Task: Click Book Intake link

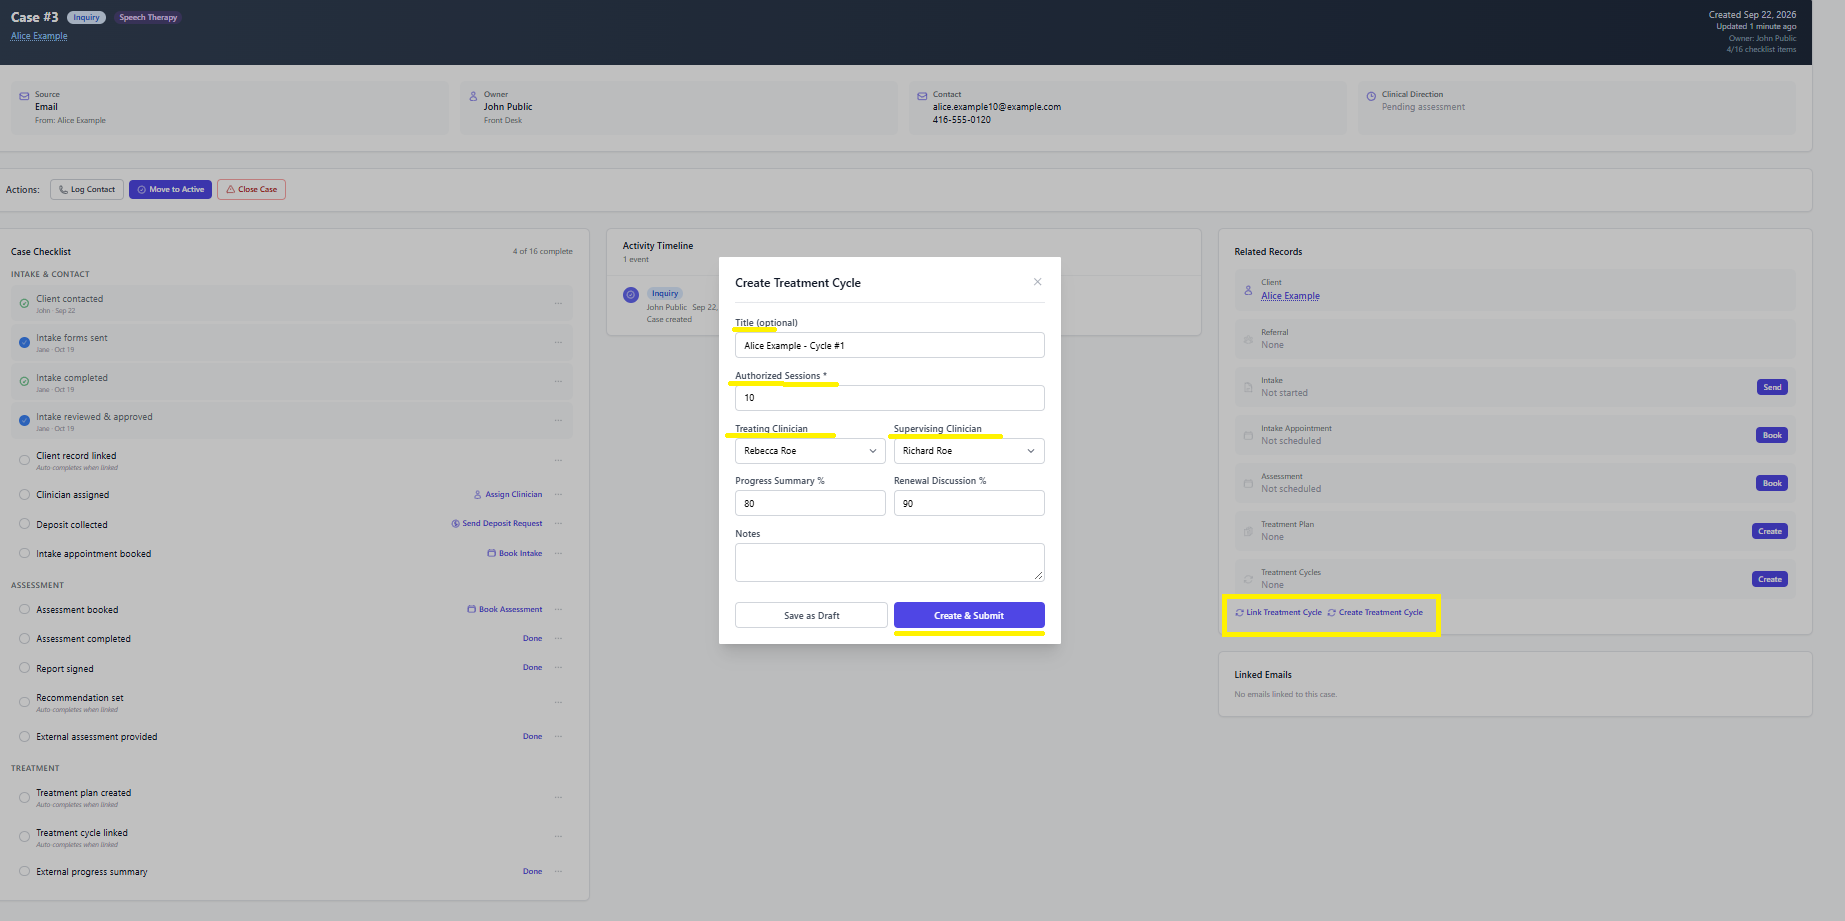Action: click(514, 553)
